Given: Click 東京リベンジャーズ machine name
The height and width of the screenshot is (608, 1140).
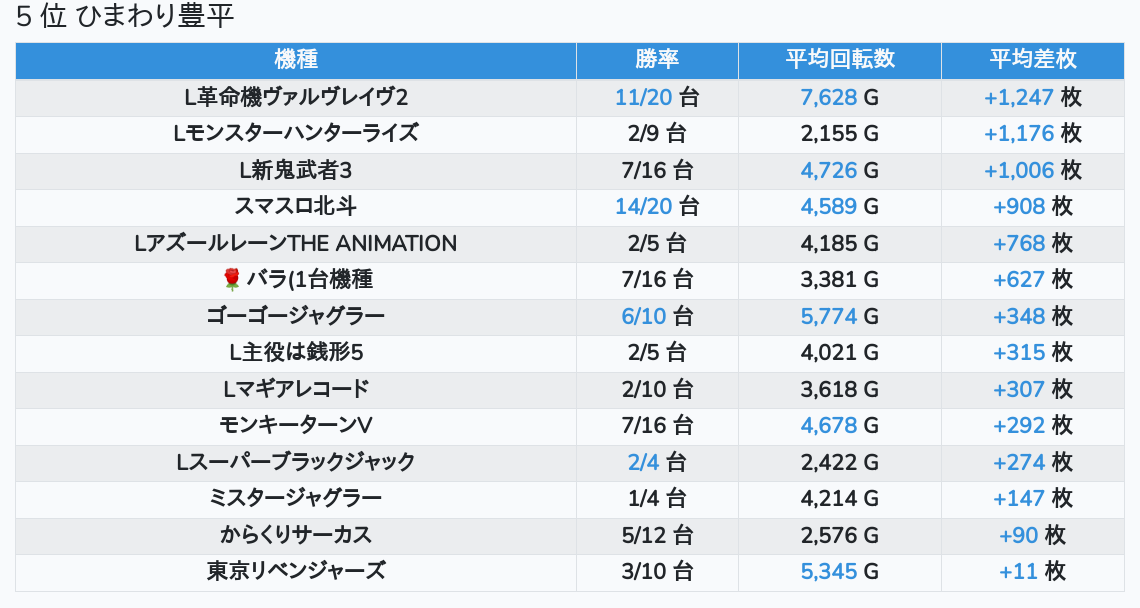Looking at the screenshot, I should pyautogui.click(x=296, y=571).
